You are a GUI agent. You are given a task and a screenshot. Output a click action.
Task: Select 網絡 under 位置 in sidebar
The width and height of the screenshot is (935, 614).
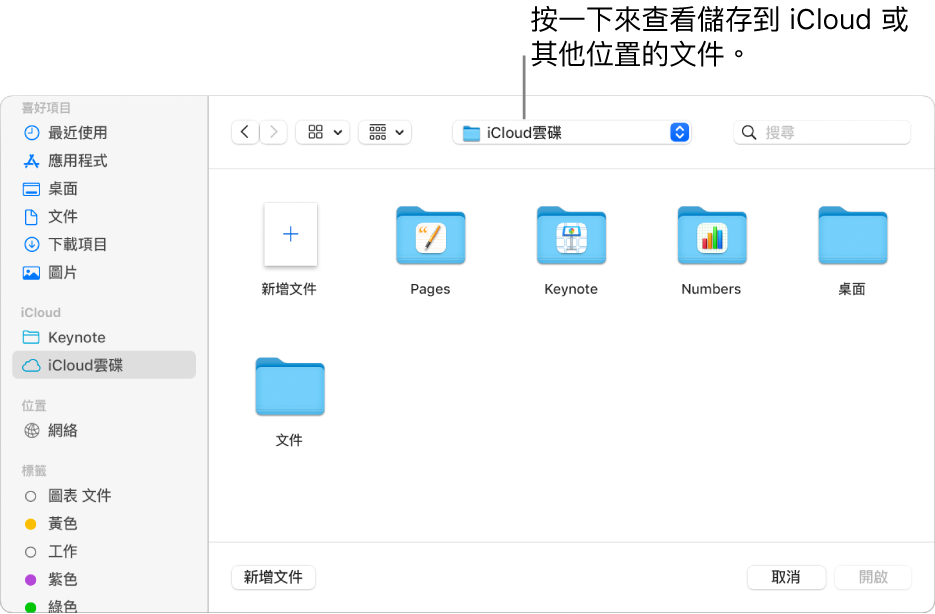point(104,430)
